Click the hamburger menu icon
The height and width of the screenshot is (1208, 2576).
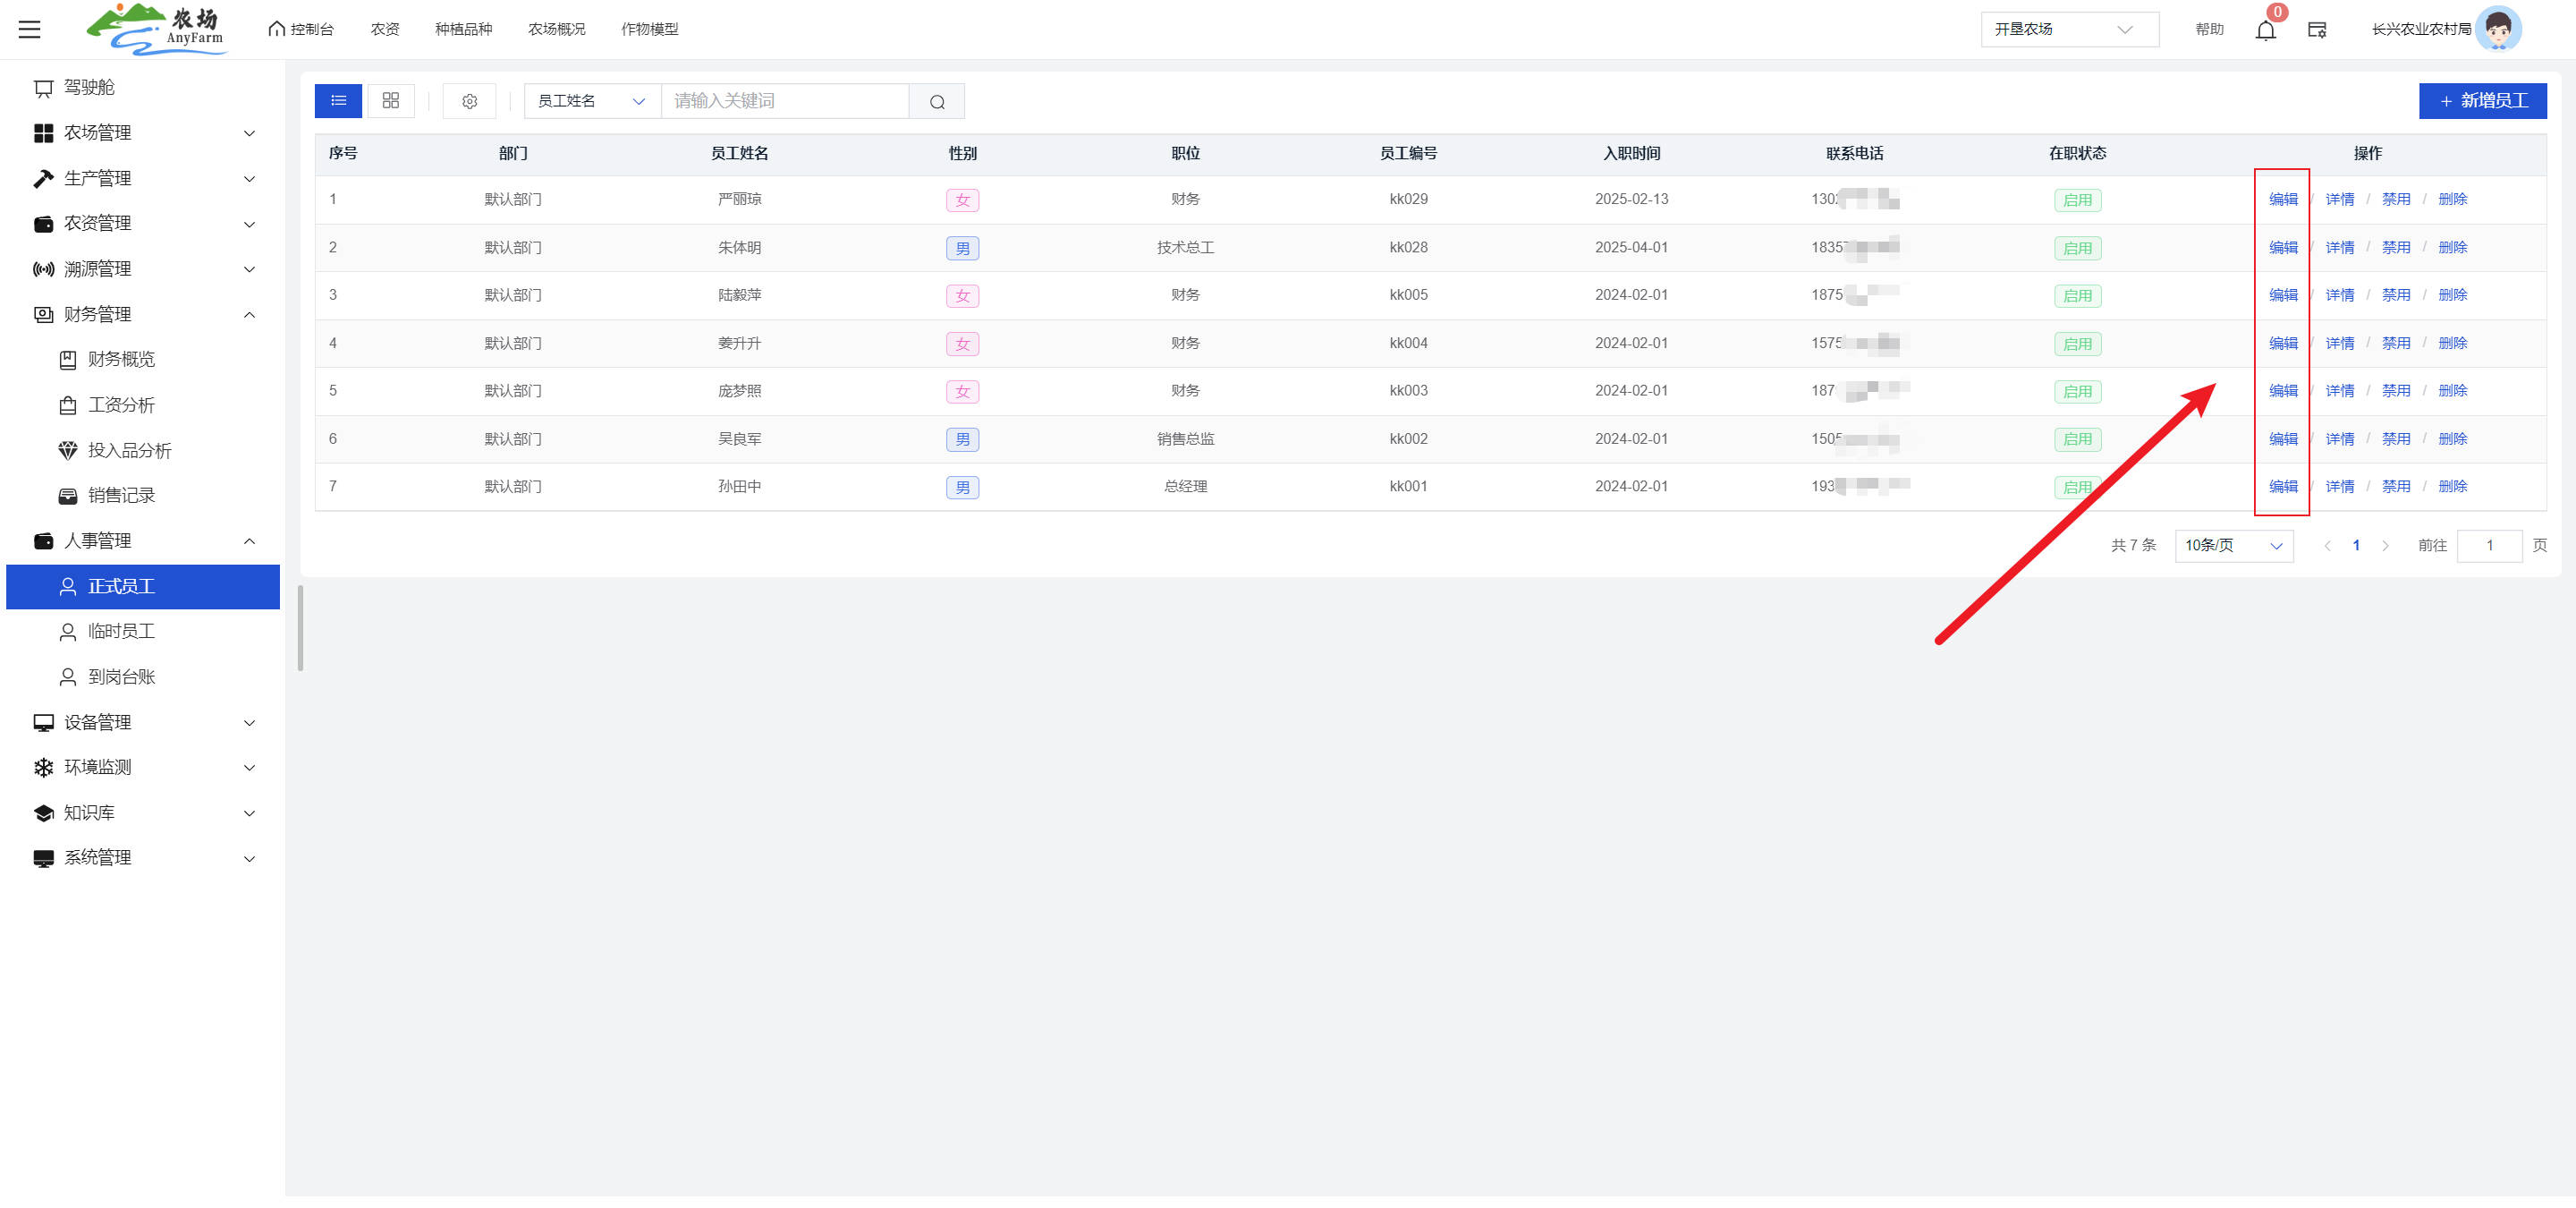coord(30,29)
